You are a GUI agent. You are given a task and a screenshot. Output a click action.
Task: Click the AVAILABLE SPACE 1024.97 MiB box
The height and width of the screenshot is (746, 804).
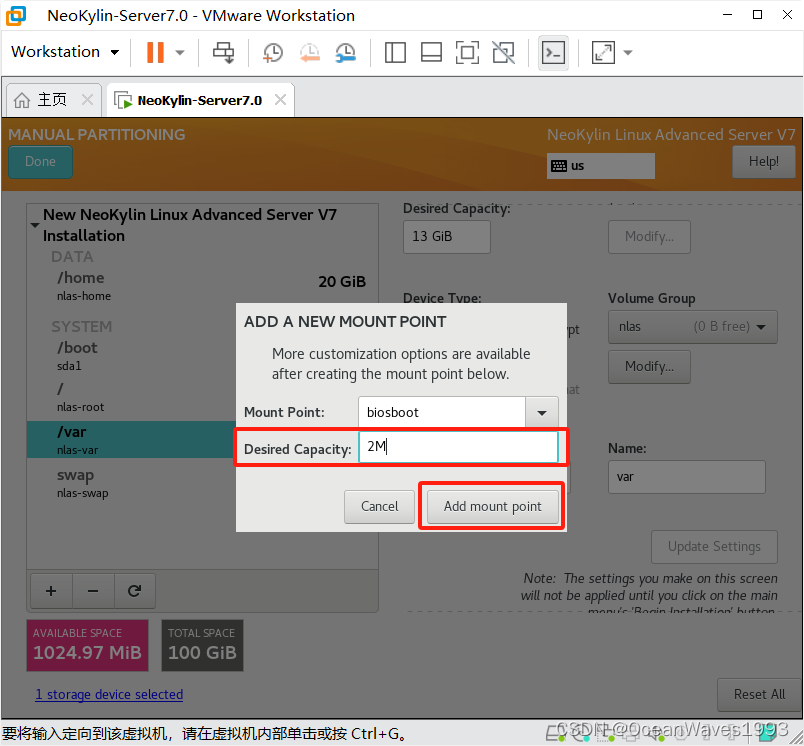click(x=88, y=646)
